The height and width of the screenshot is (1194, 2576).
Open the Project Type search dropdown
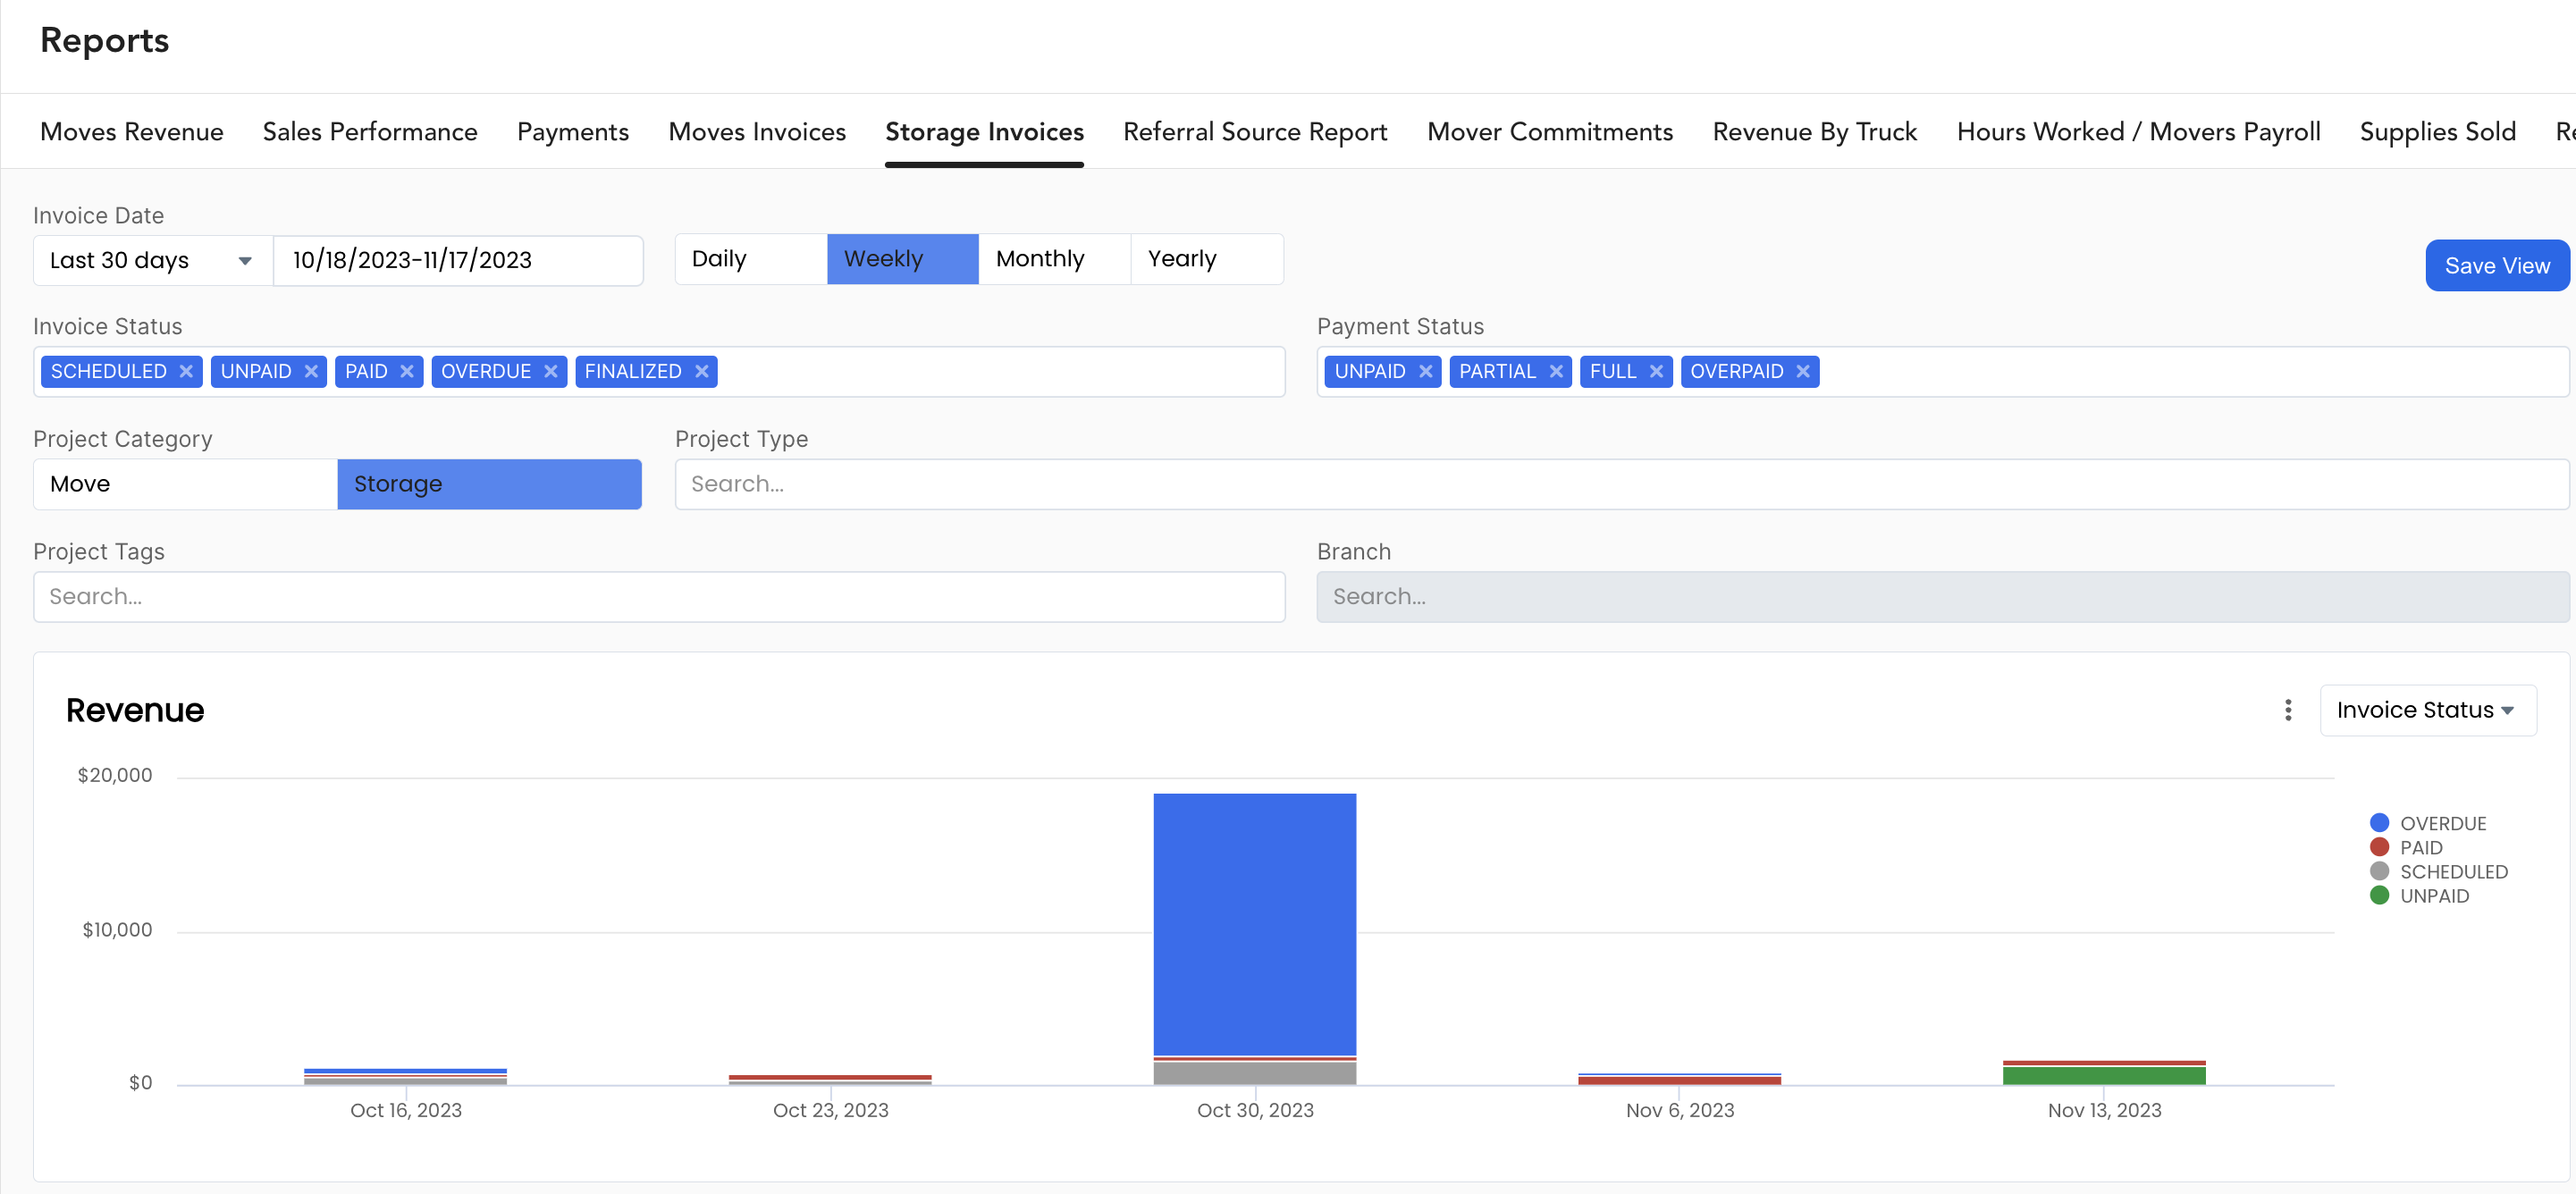1621,484
